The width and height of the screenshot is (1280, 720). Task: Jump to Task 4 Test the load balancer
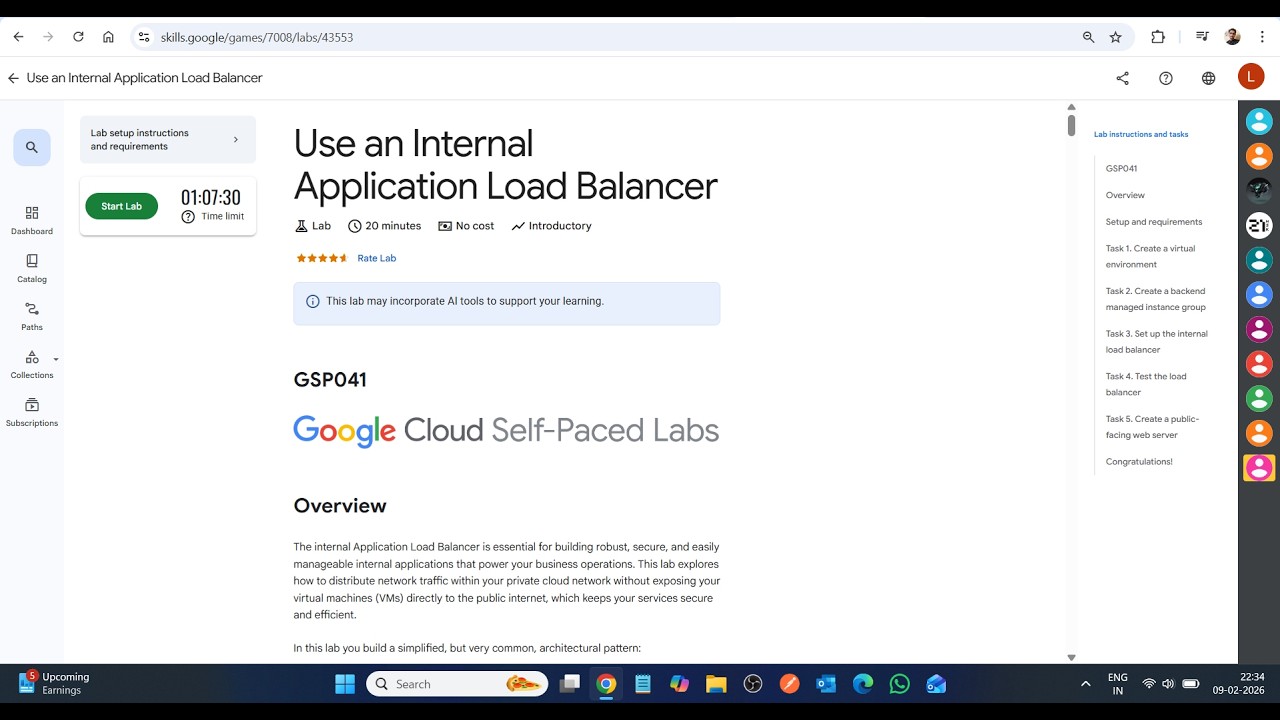coord(1146,384)
